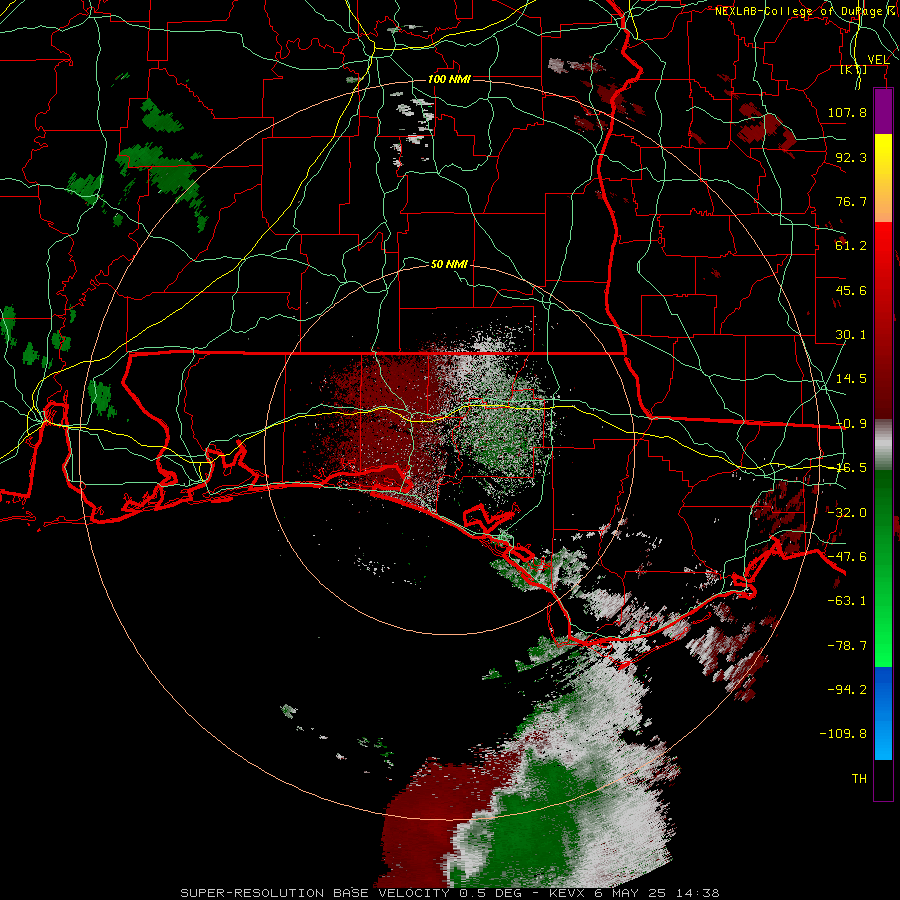Select the 76.7 velocity scale value
Image resolution: width=900 pixels, height=900 pixels.
click(x=851, y=201)
